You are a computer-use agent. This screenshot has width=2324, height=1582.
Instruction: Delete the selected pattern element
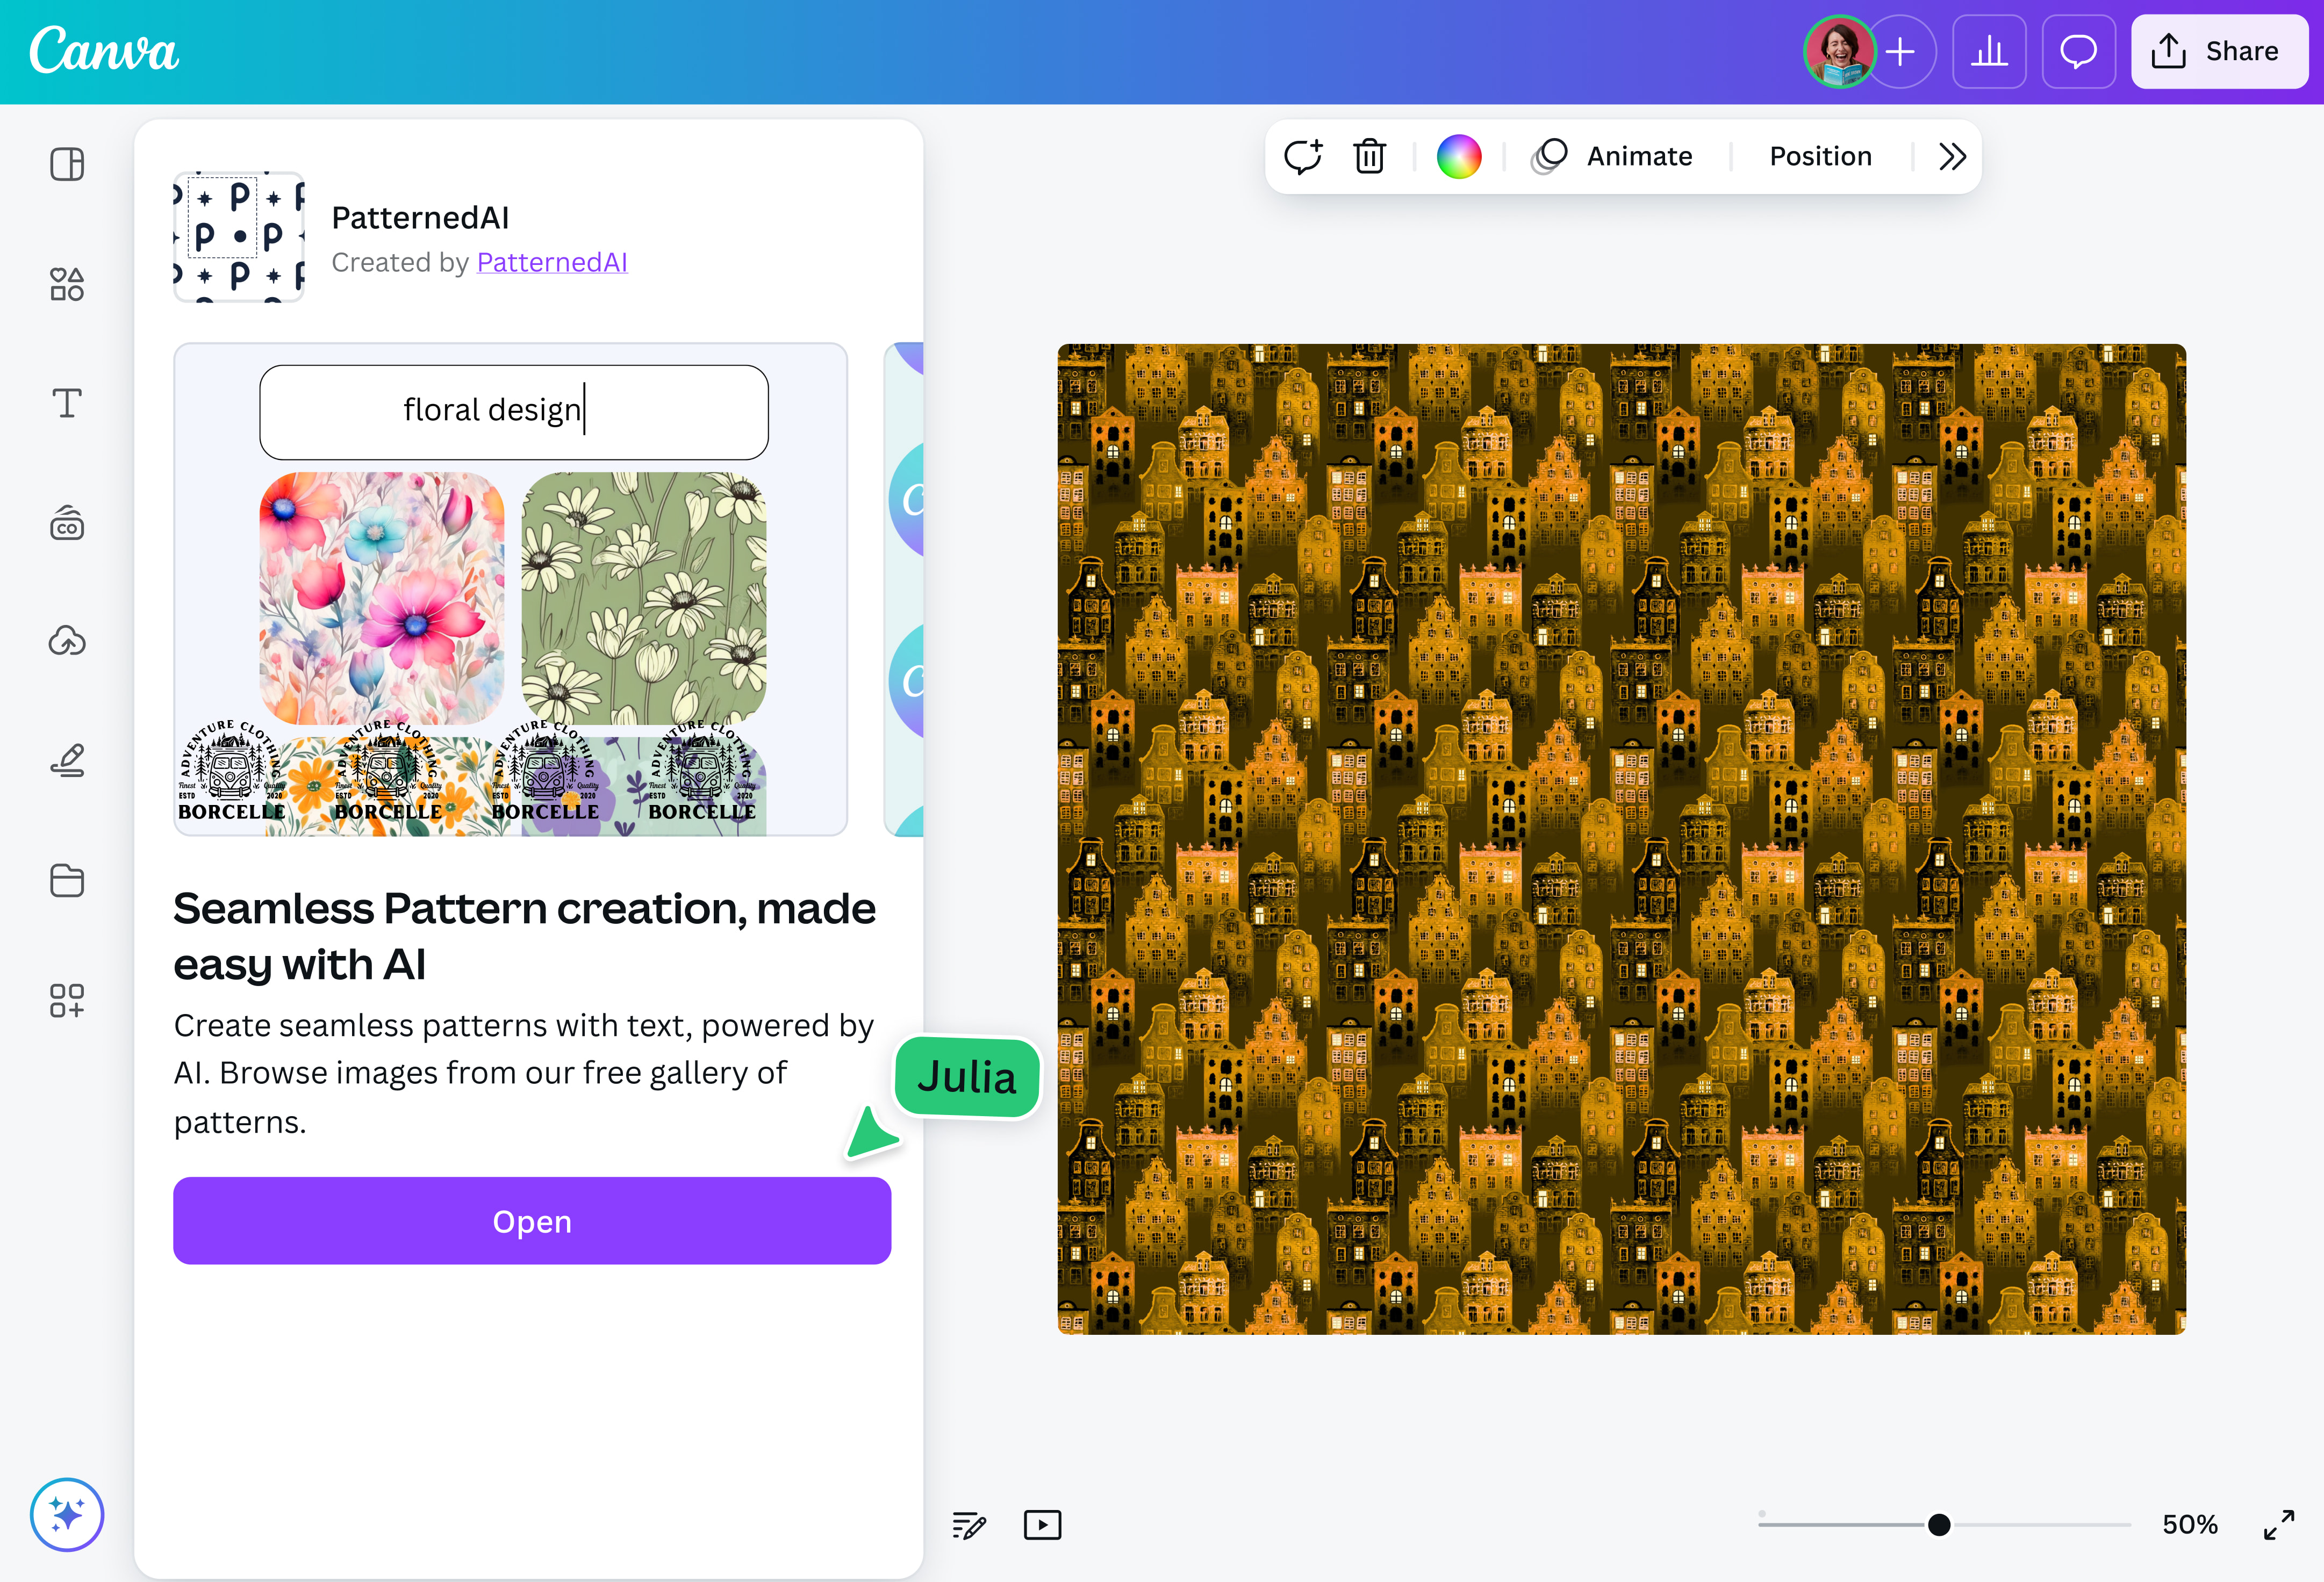[1369, 156]
